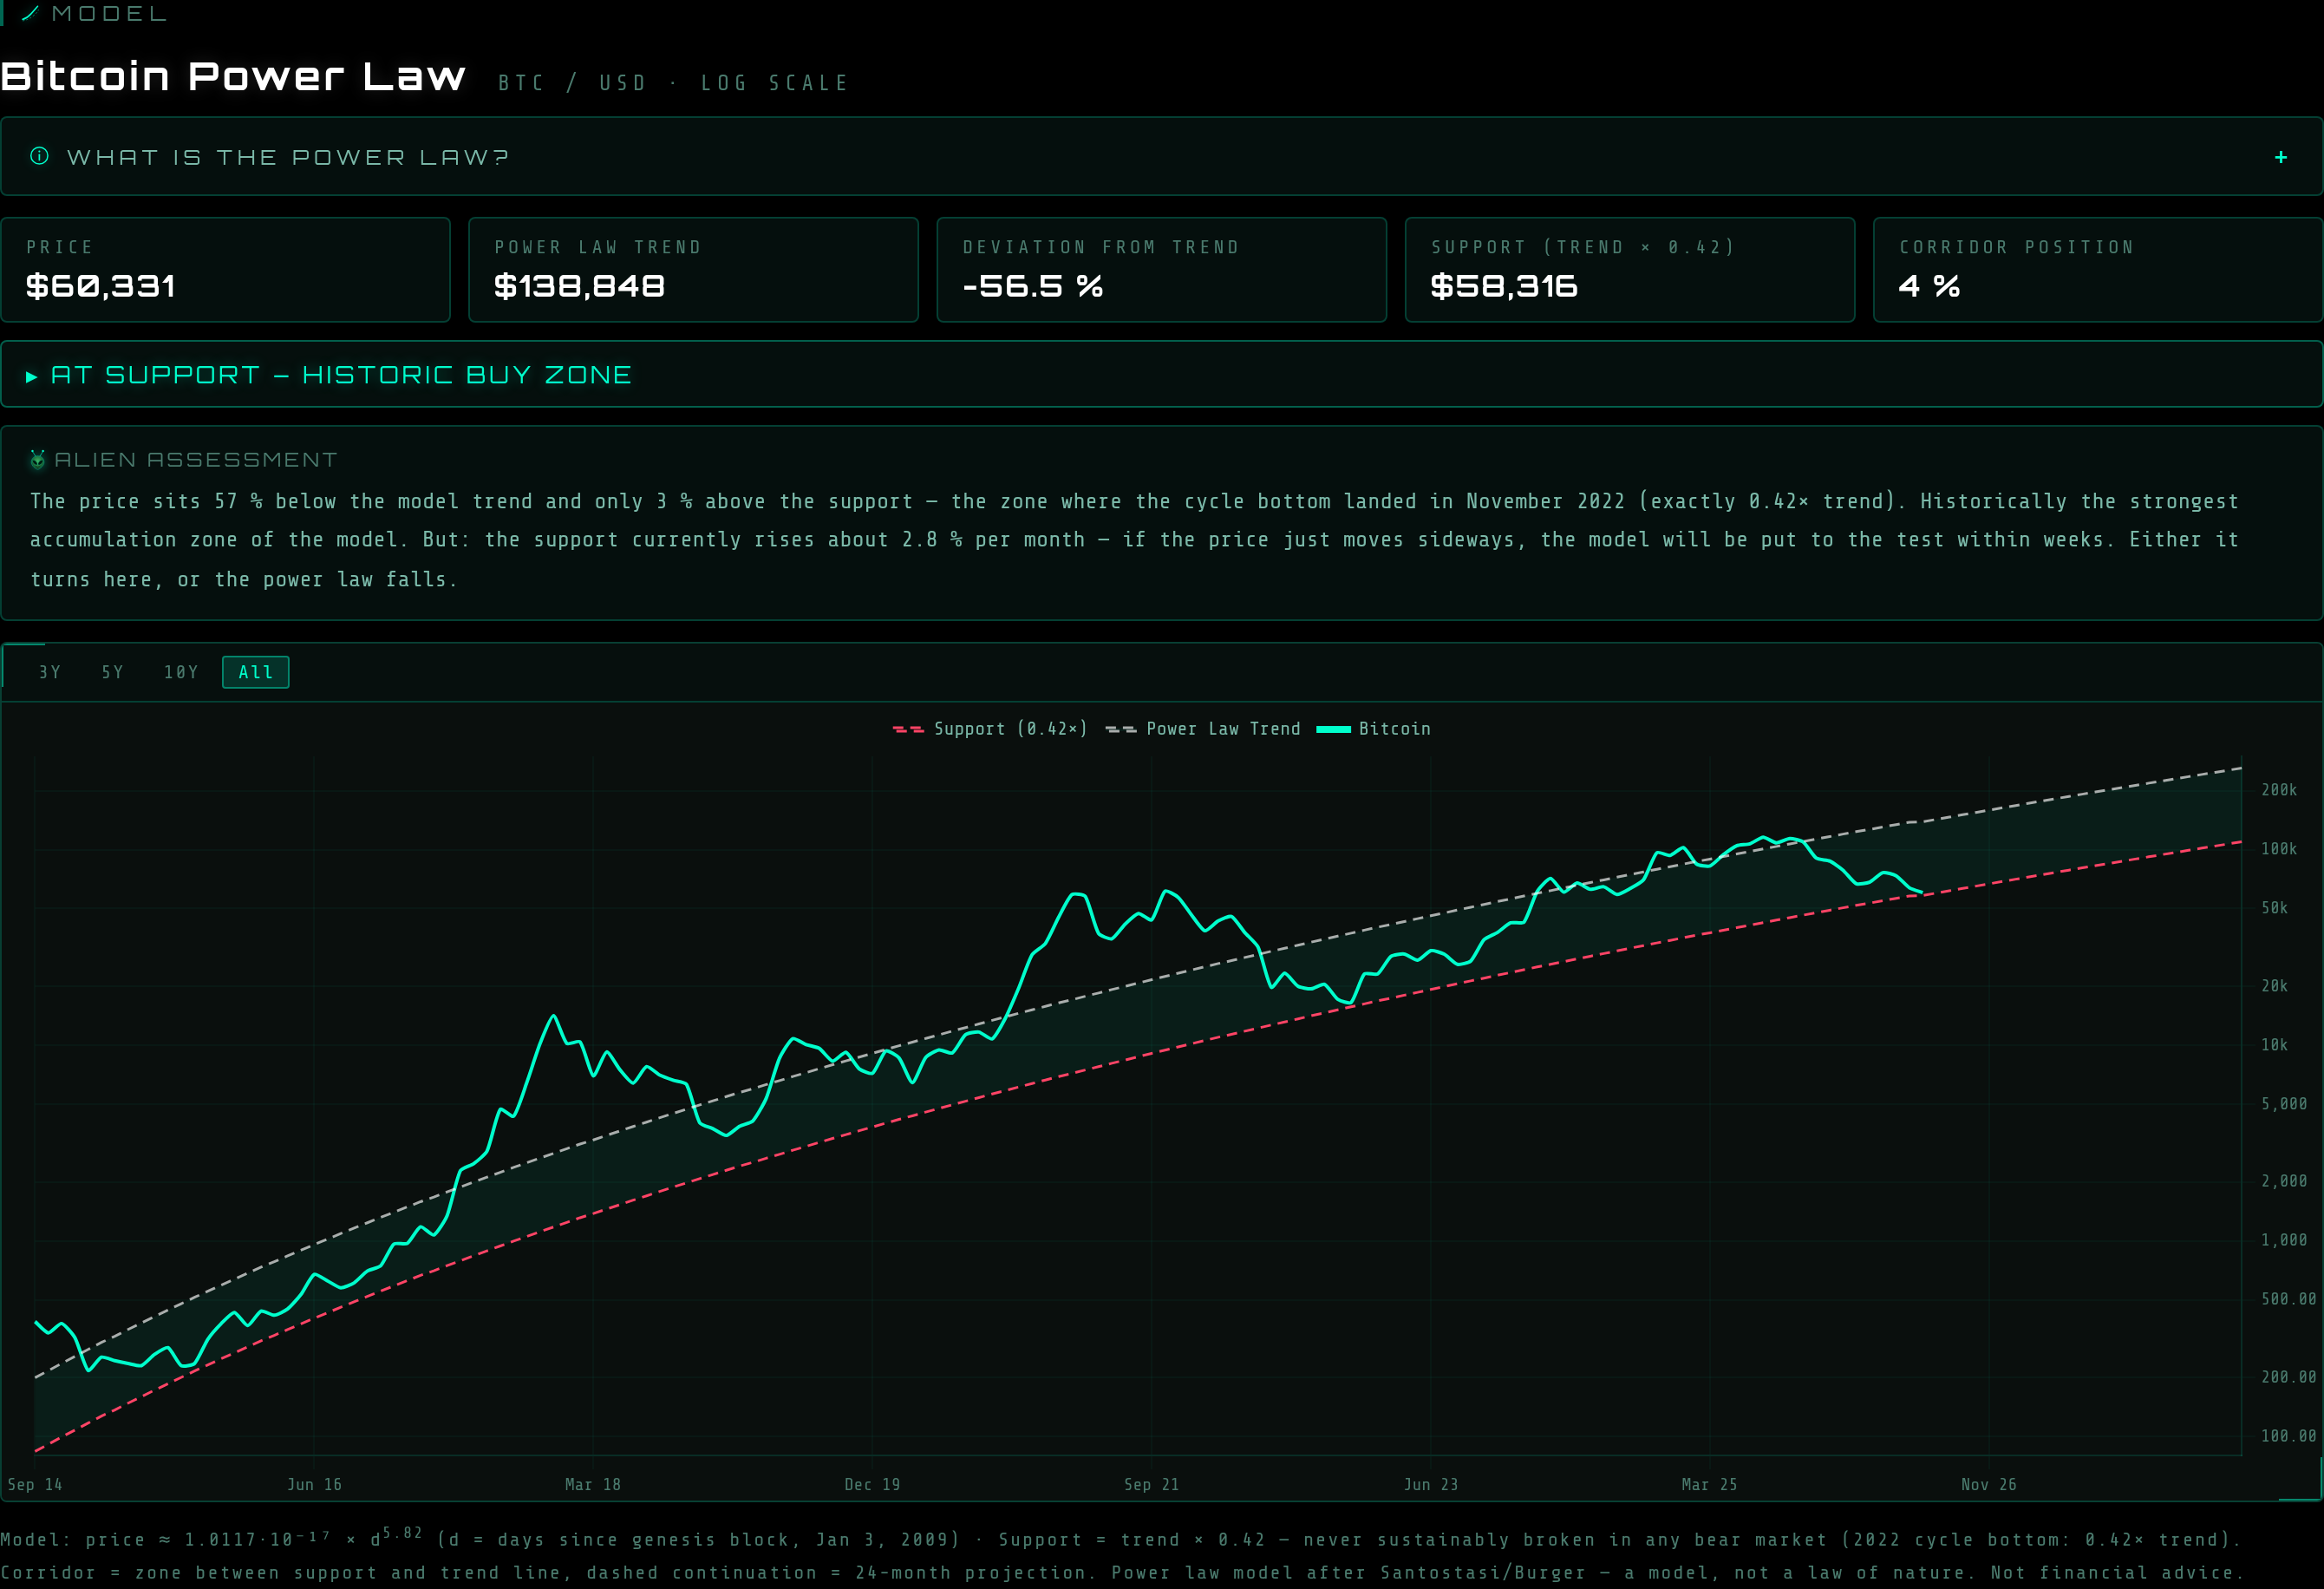Image resolution: width=2324 pixels, height=1589 pixels.
Task: Select the 3Y time range tab
Action: click(50, 672)
